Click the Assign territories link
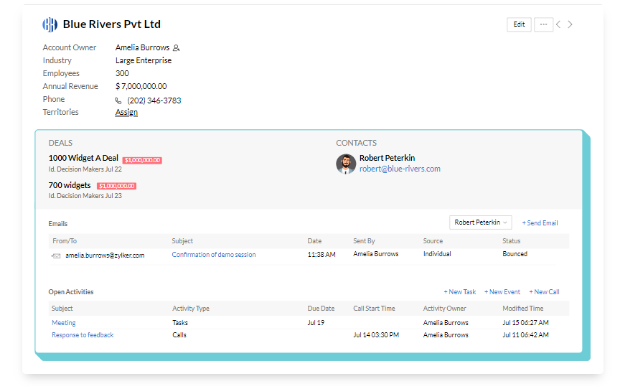The width and height of the screenshot is (620, 387). tap(127, 112)
